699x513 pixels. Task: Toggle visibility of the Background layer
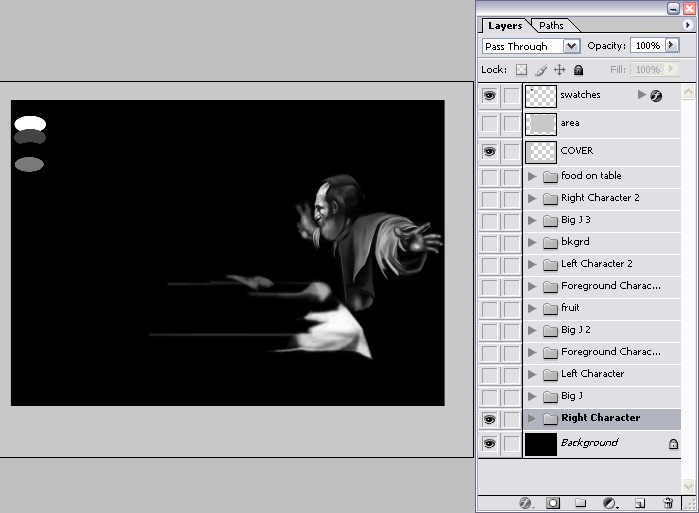pyautogui.click(x=489, y=443)
